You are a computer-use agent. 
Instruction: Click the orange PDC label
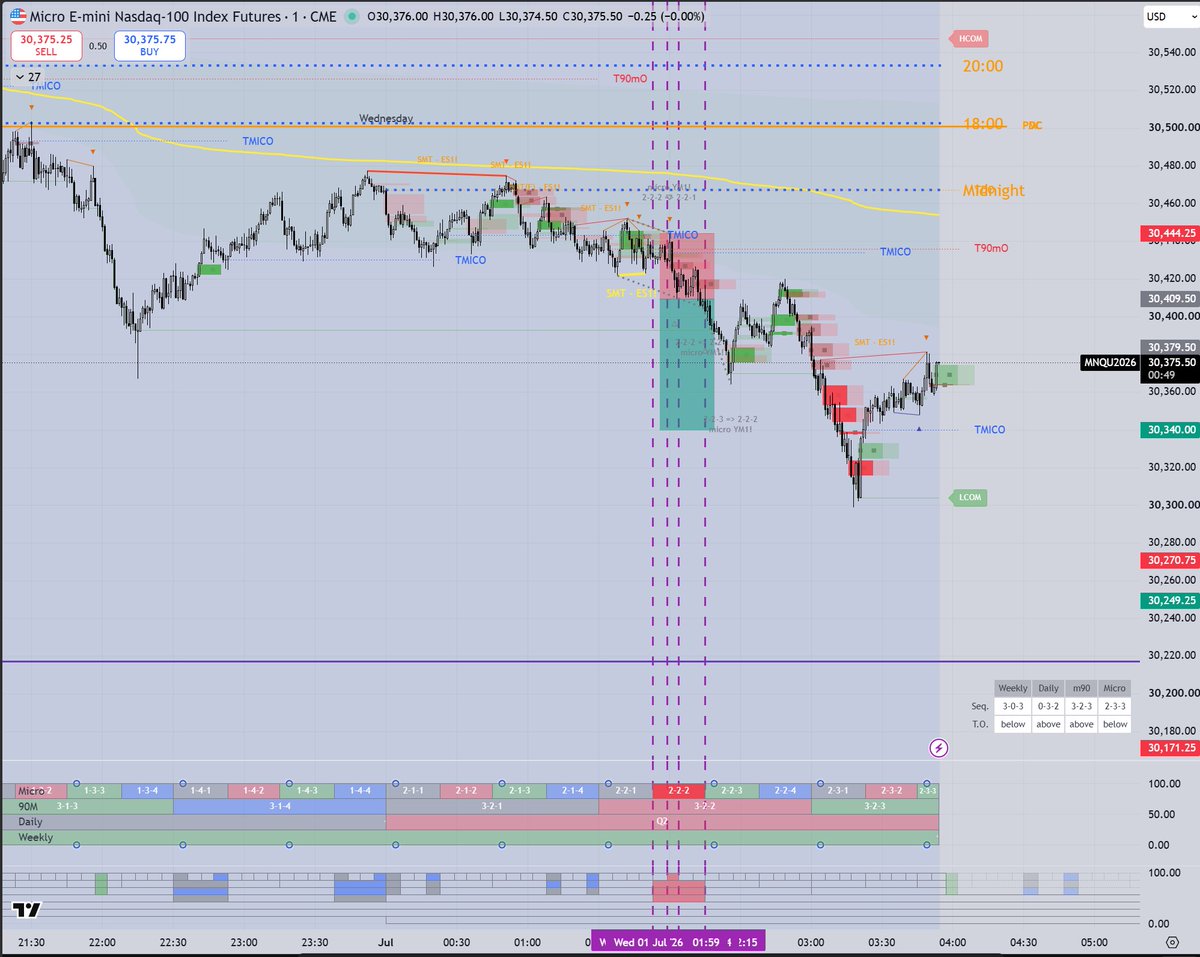click(x=1031, y=125)
